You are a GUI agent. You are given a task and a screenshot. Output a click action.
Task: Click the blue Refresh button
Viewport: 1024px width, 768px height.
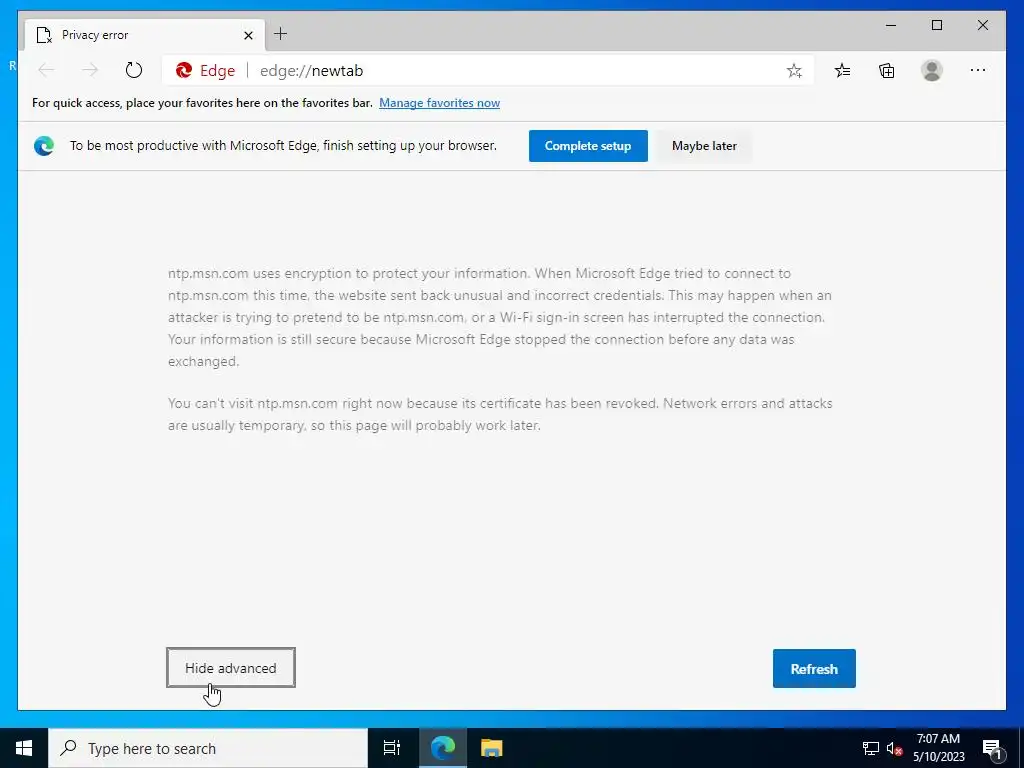(814, 668)
